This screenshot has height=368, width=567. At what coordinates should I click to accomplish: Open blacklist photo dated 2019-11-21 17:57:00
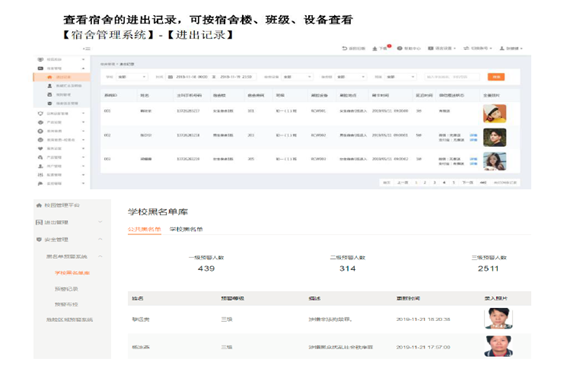499,346
